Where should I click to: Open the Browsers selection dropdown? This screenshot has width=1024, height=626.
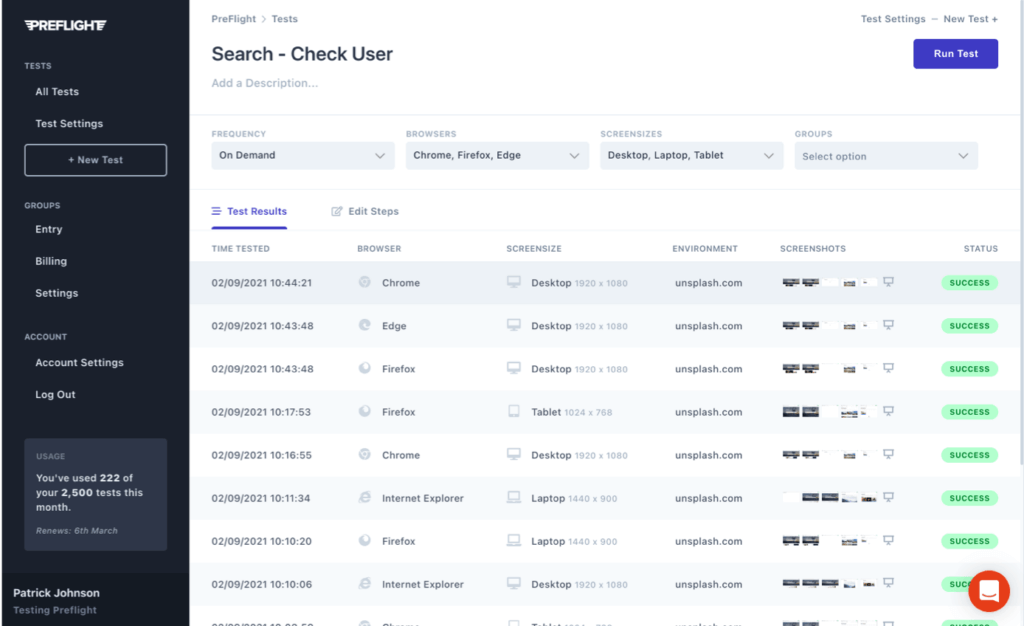point(496,156)
